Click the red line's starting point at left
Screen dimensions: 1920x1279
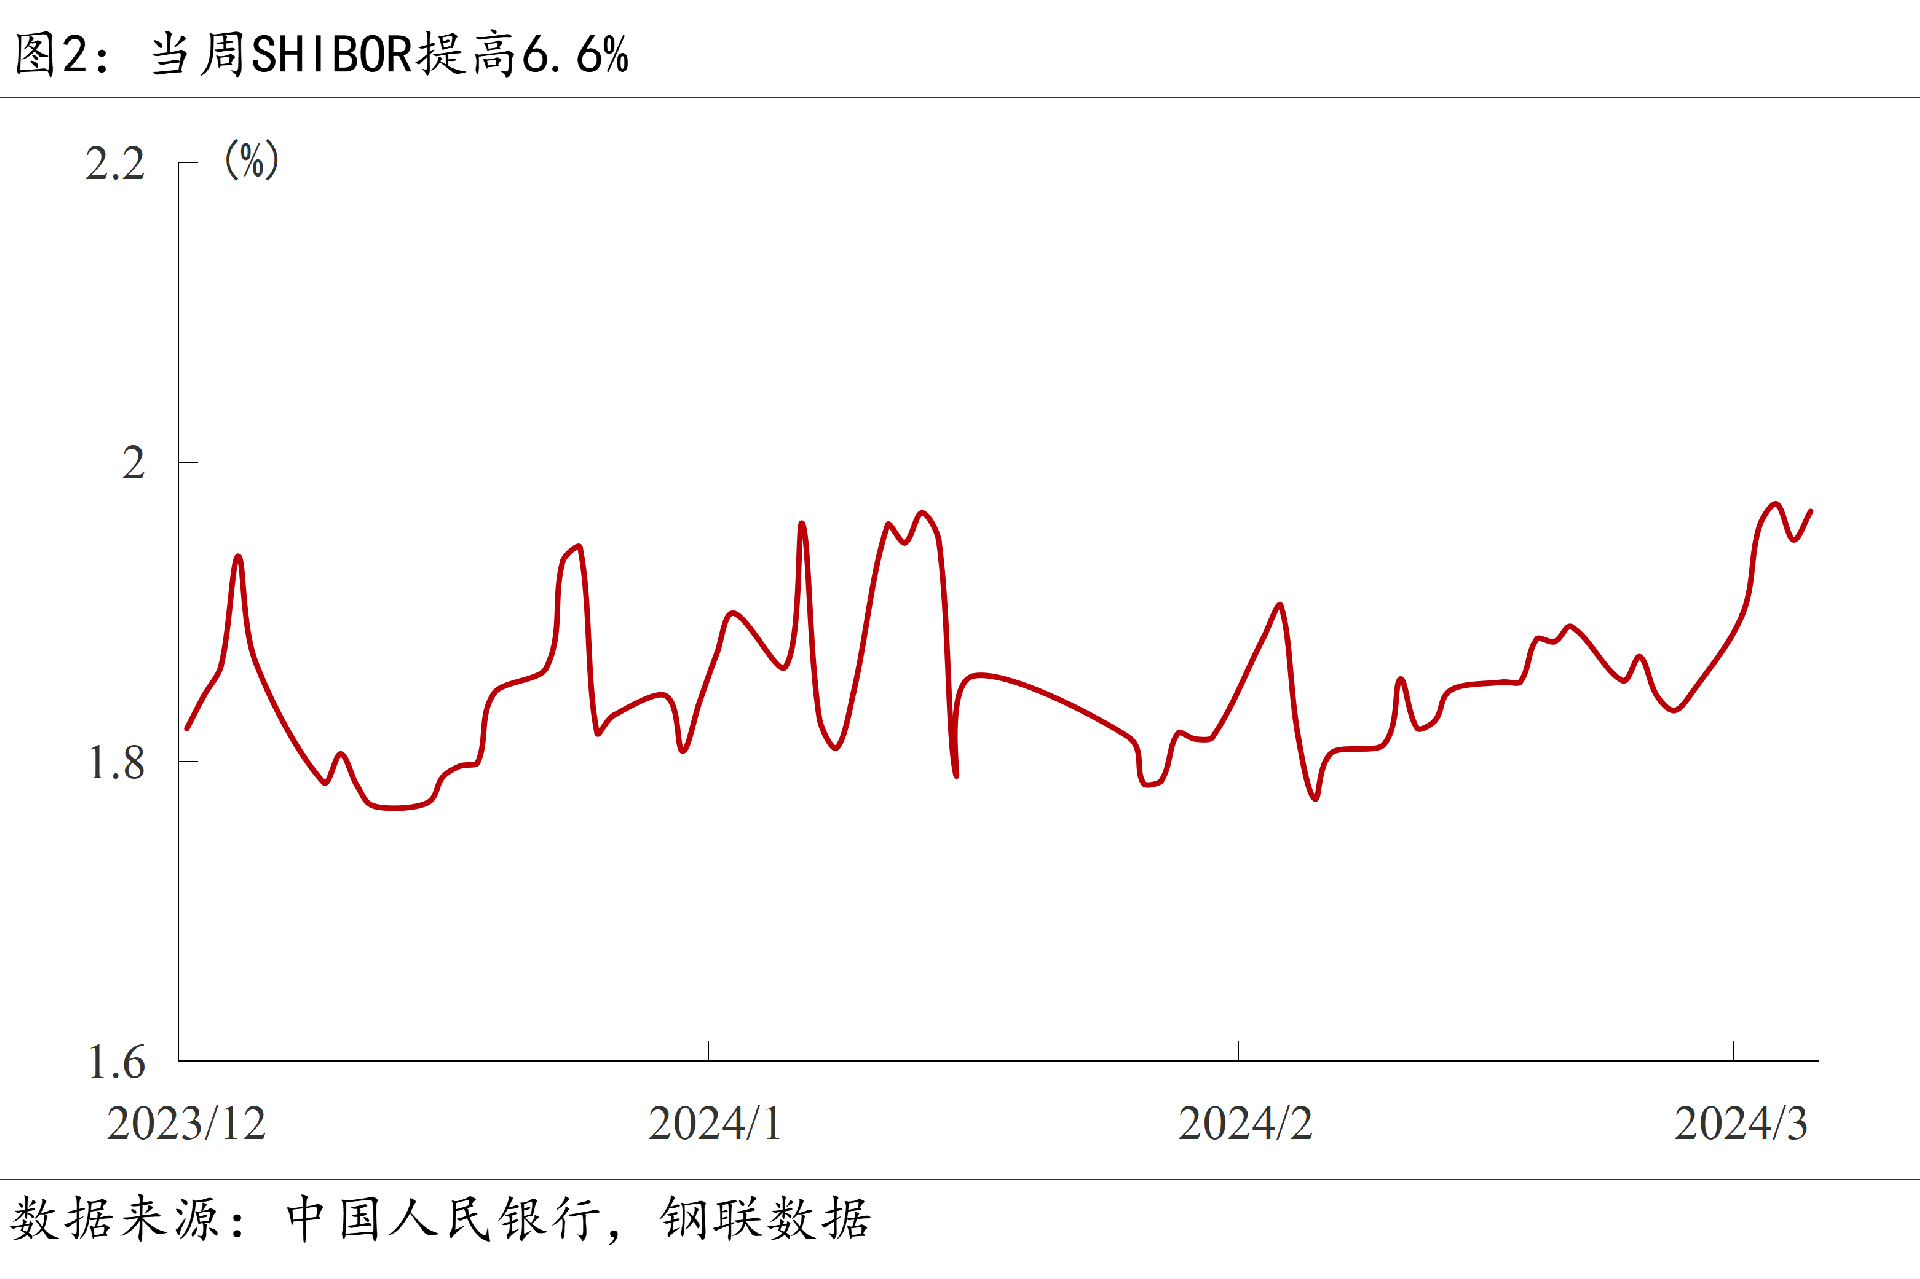187,728
